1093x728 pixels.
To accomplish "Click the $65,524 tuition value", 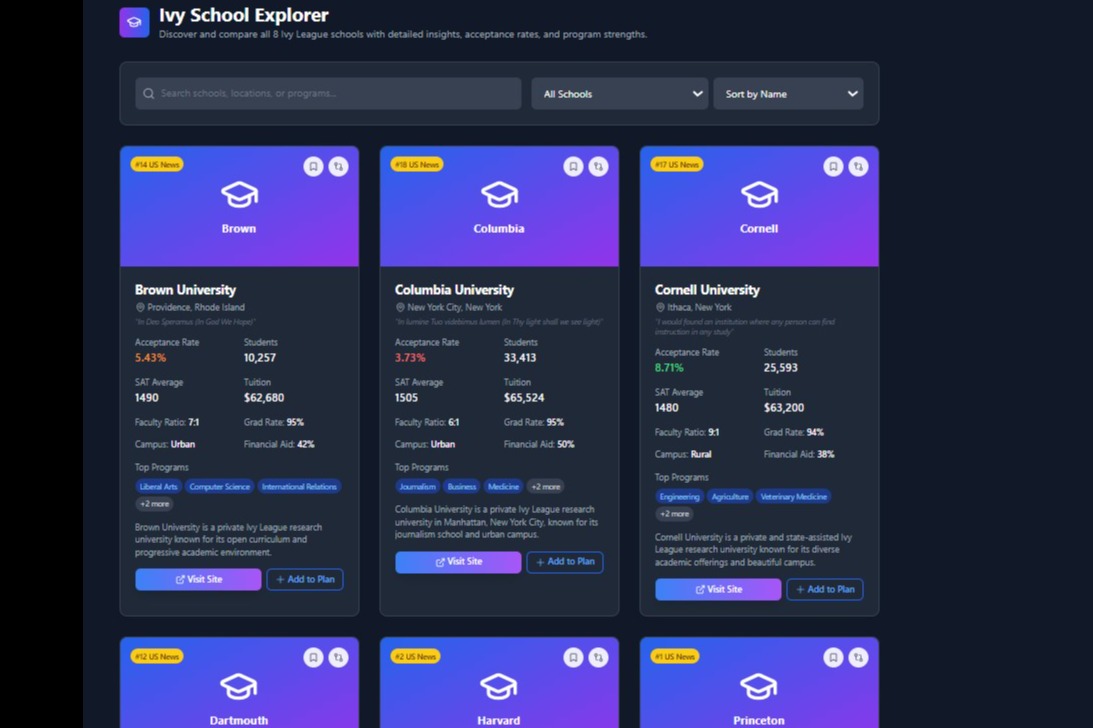I will pyautogui.click(x=524, y=397).
